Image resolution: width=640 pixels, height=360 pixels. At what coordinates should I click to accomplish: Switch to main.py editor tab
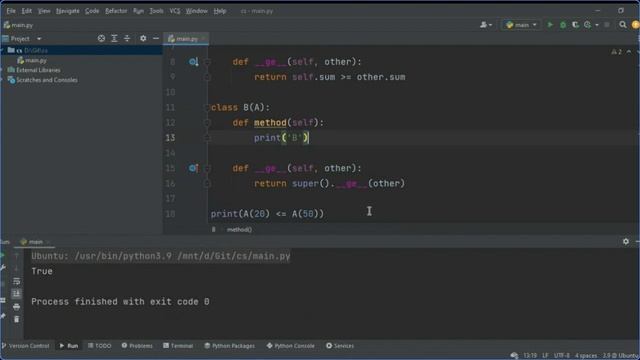tap(186, 39)
